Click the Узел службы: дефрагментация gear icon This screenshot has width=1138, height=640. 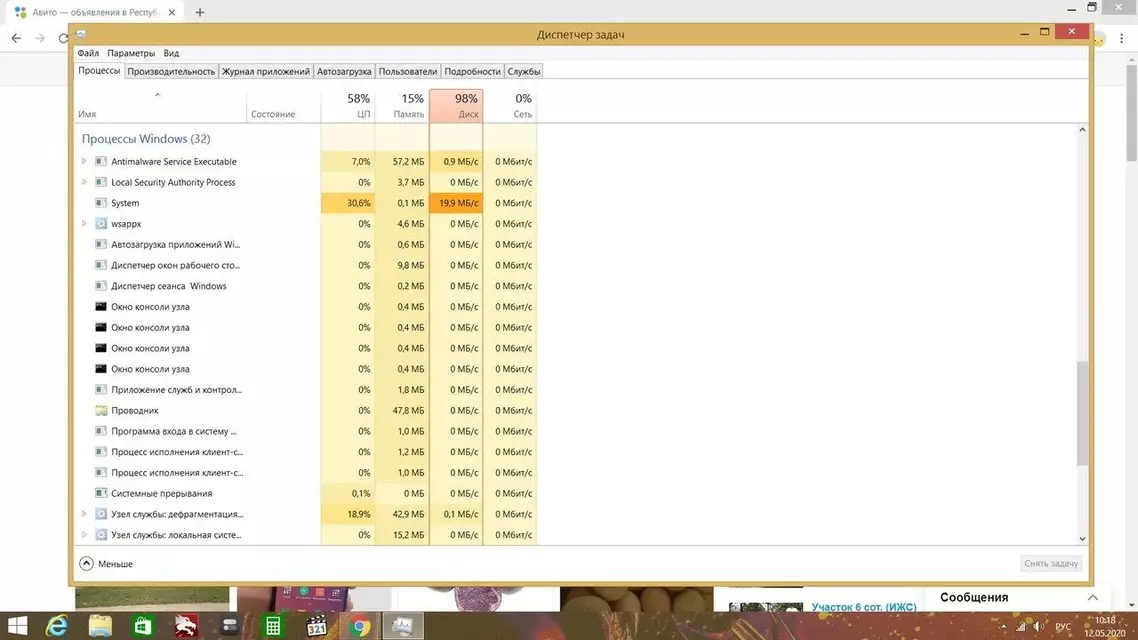(101, 514)
